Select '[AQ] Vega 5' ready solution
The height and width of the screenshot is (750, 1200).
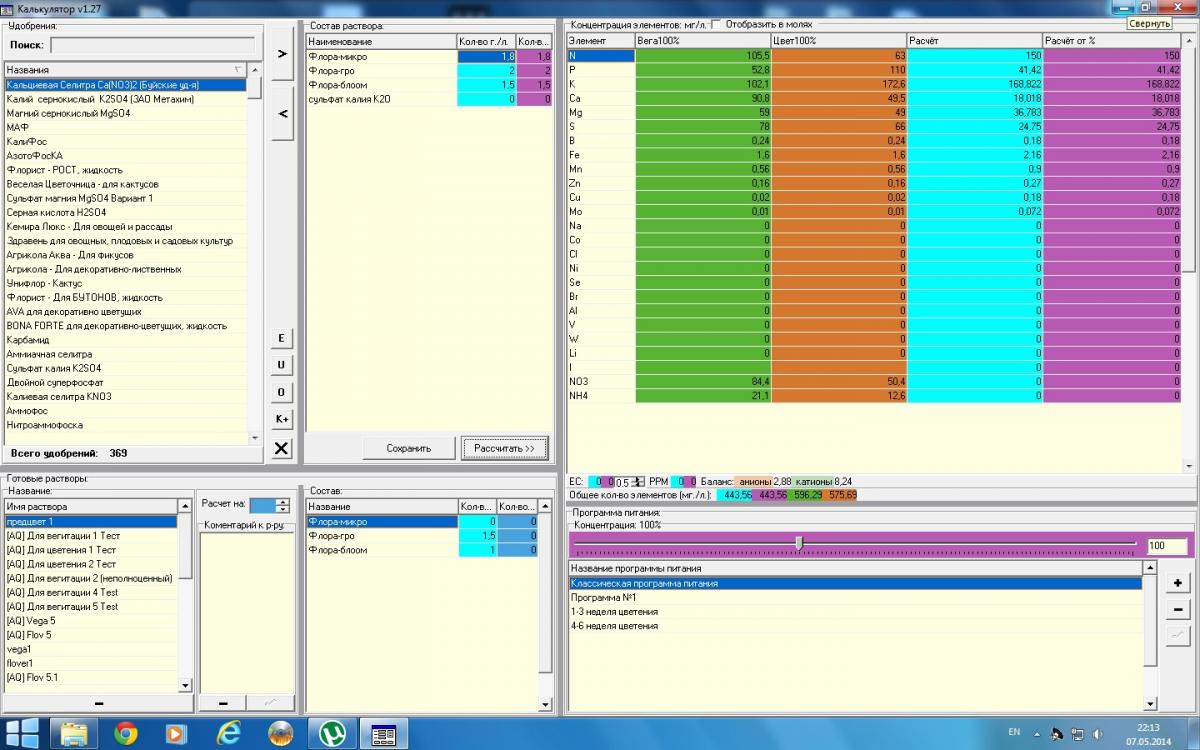click(32, 620)
